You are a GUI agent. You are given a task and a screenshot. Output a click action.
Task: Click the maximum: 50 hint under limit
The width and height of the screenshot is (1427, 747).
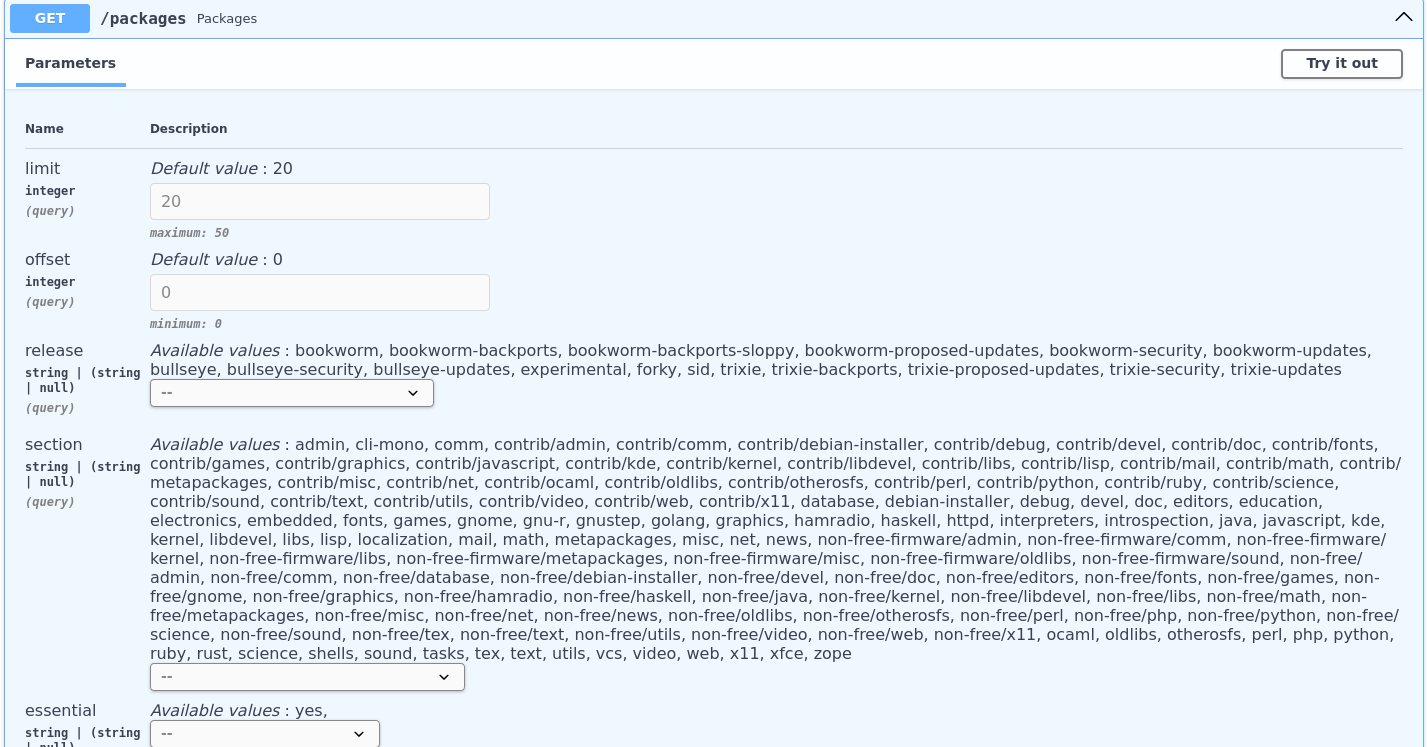click(x=189, y=232)
